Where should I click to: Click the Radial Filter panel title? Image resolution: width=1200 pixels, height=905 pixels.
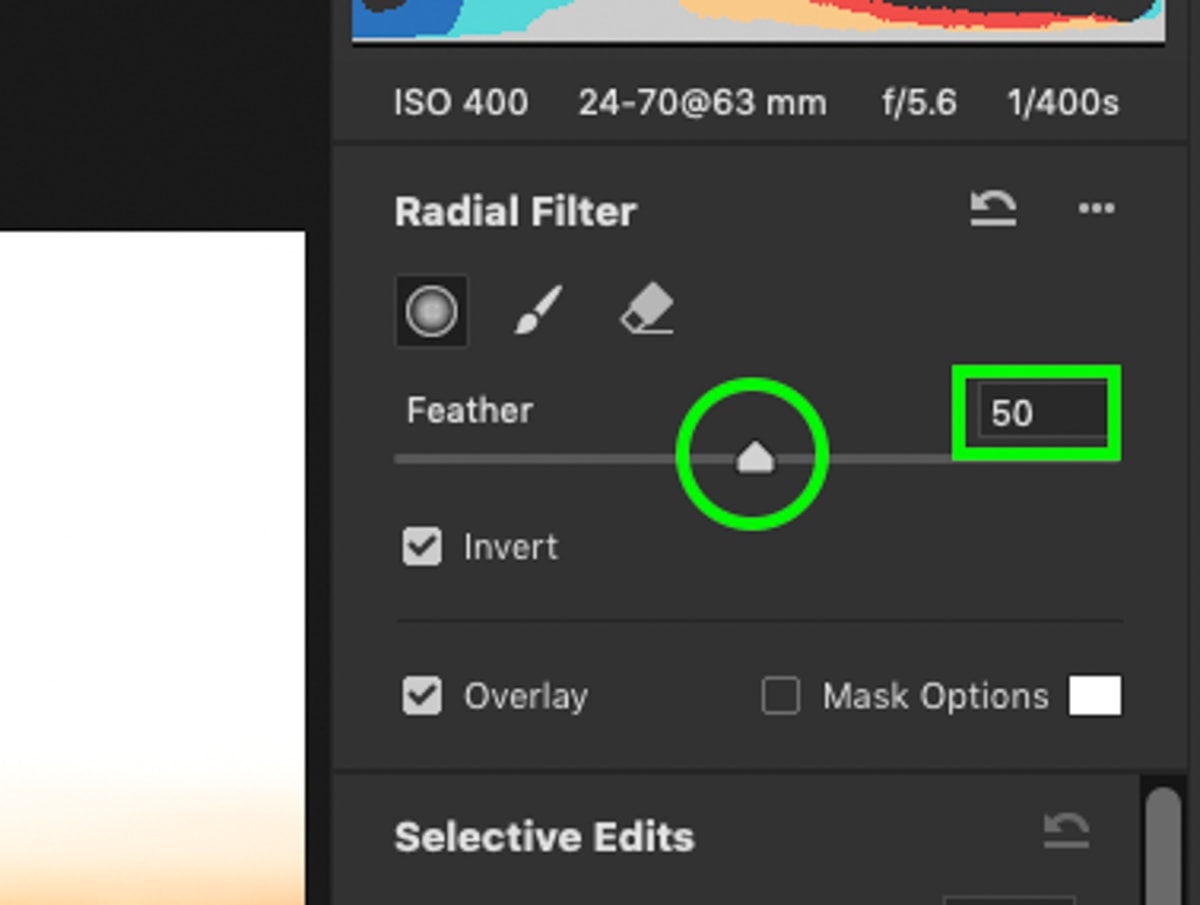tap(515, 212)
